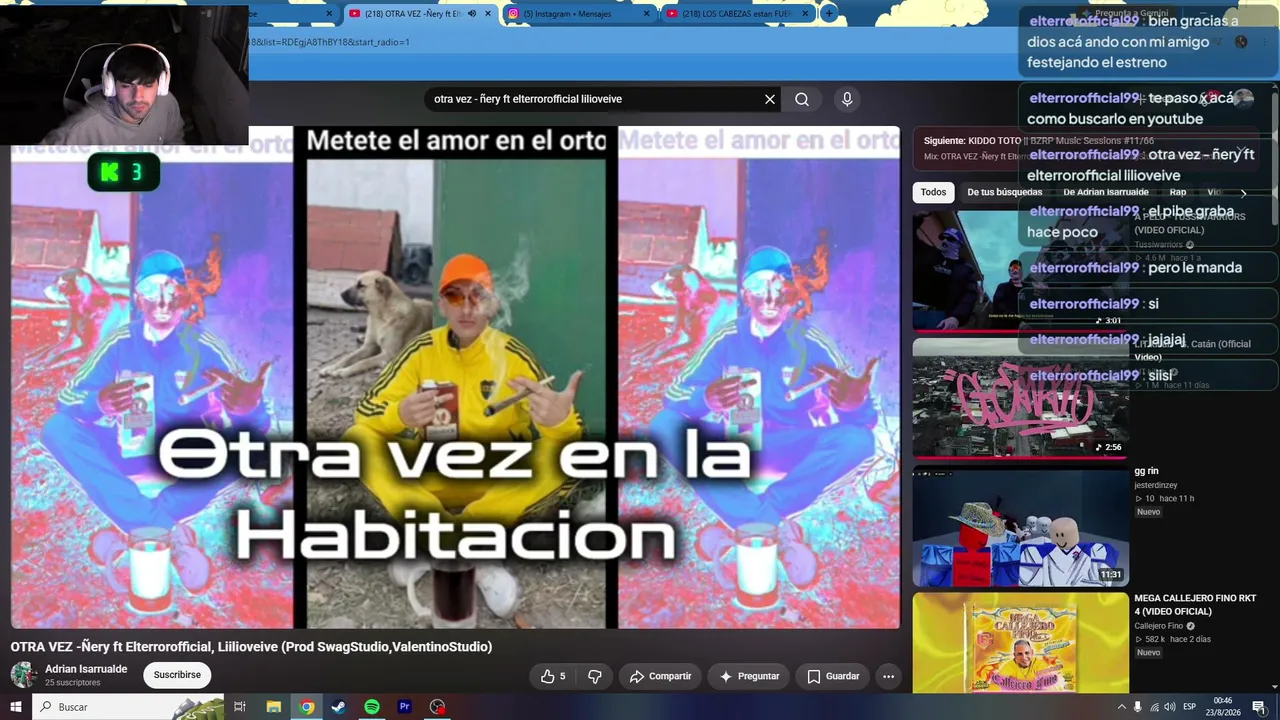Open Adobe Premiere Pro from the taskbar

pyautogui.click(x=404, y=707)
